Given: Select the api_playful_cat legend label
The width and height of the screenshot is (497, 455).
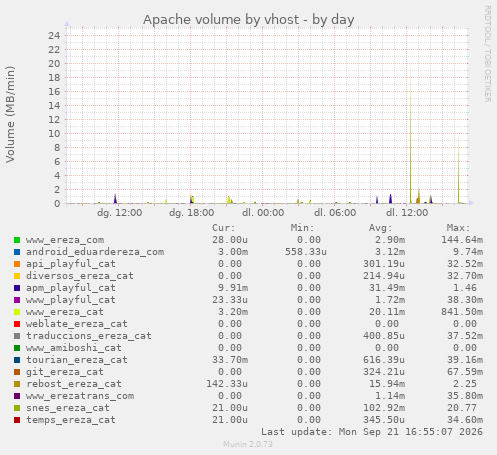Looking at the screenshot, I should [x=71, y=264].
